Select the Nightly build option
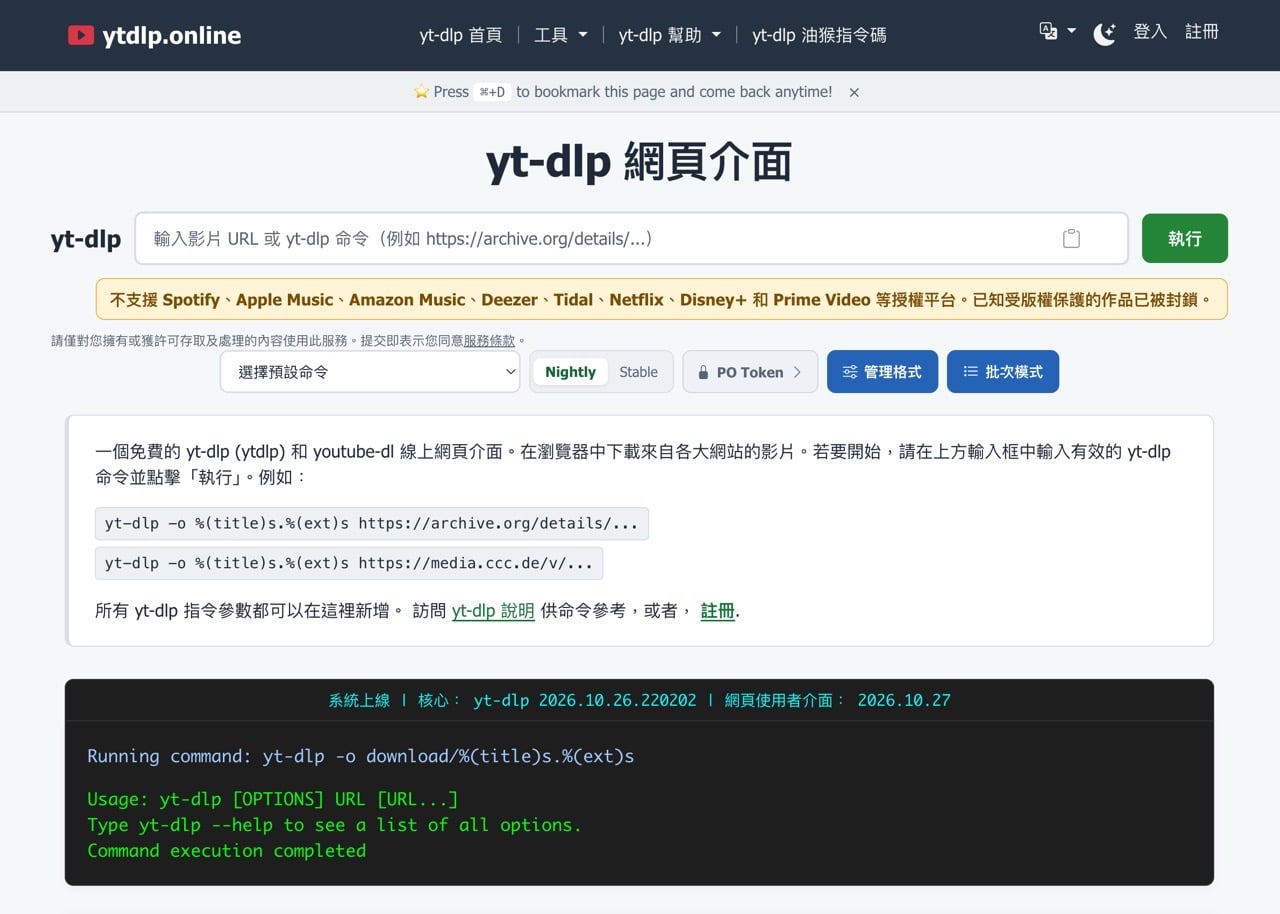The image size is (1280, 914). tap(570, 372)
